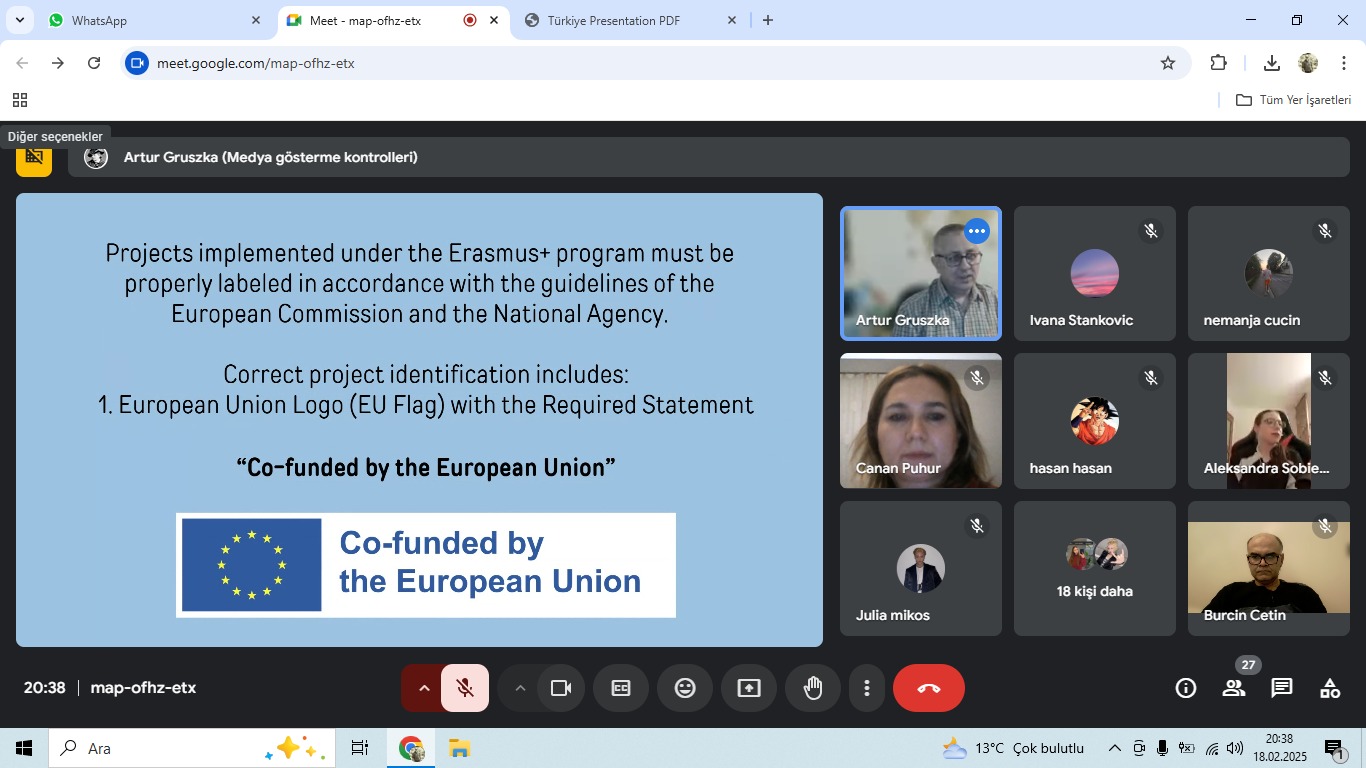The width and height of the screenshot is (1366, 768).
Task: Toggle closed captions
Action: pyautogui.click(x=621, y=688)
